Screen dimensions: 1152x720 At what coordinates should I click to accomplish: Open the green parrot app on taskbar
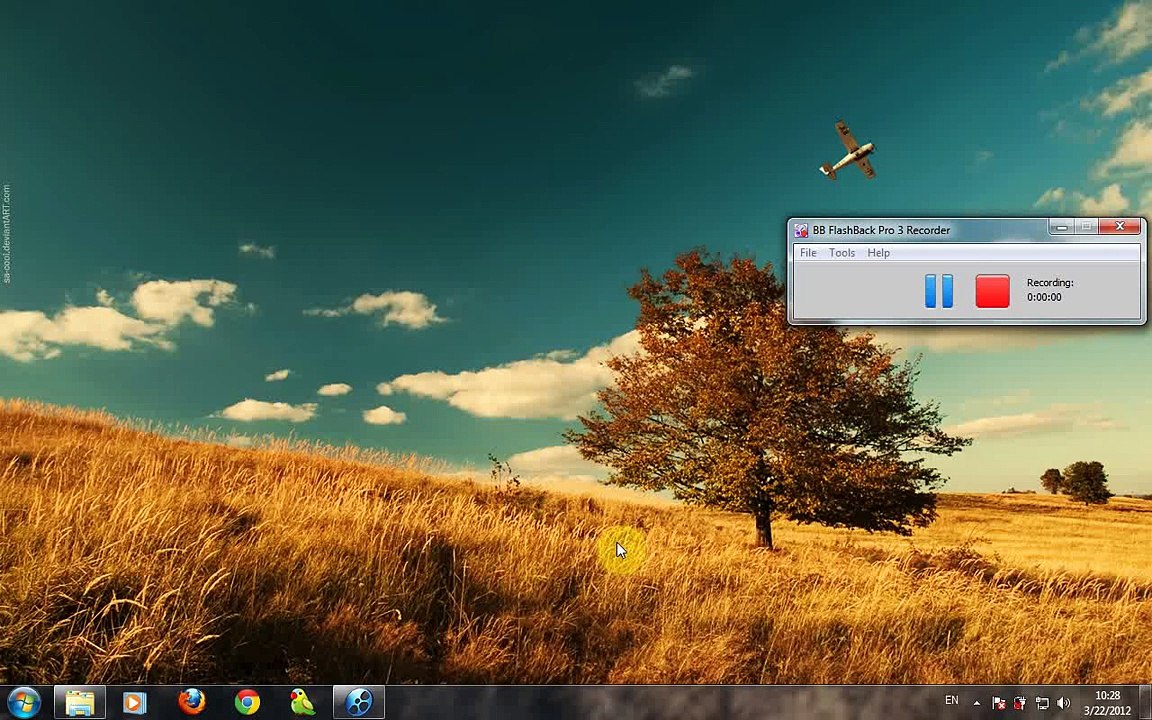(x=302, y=703)
